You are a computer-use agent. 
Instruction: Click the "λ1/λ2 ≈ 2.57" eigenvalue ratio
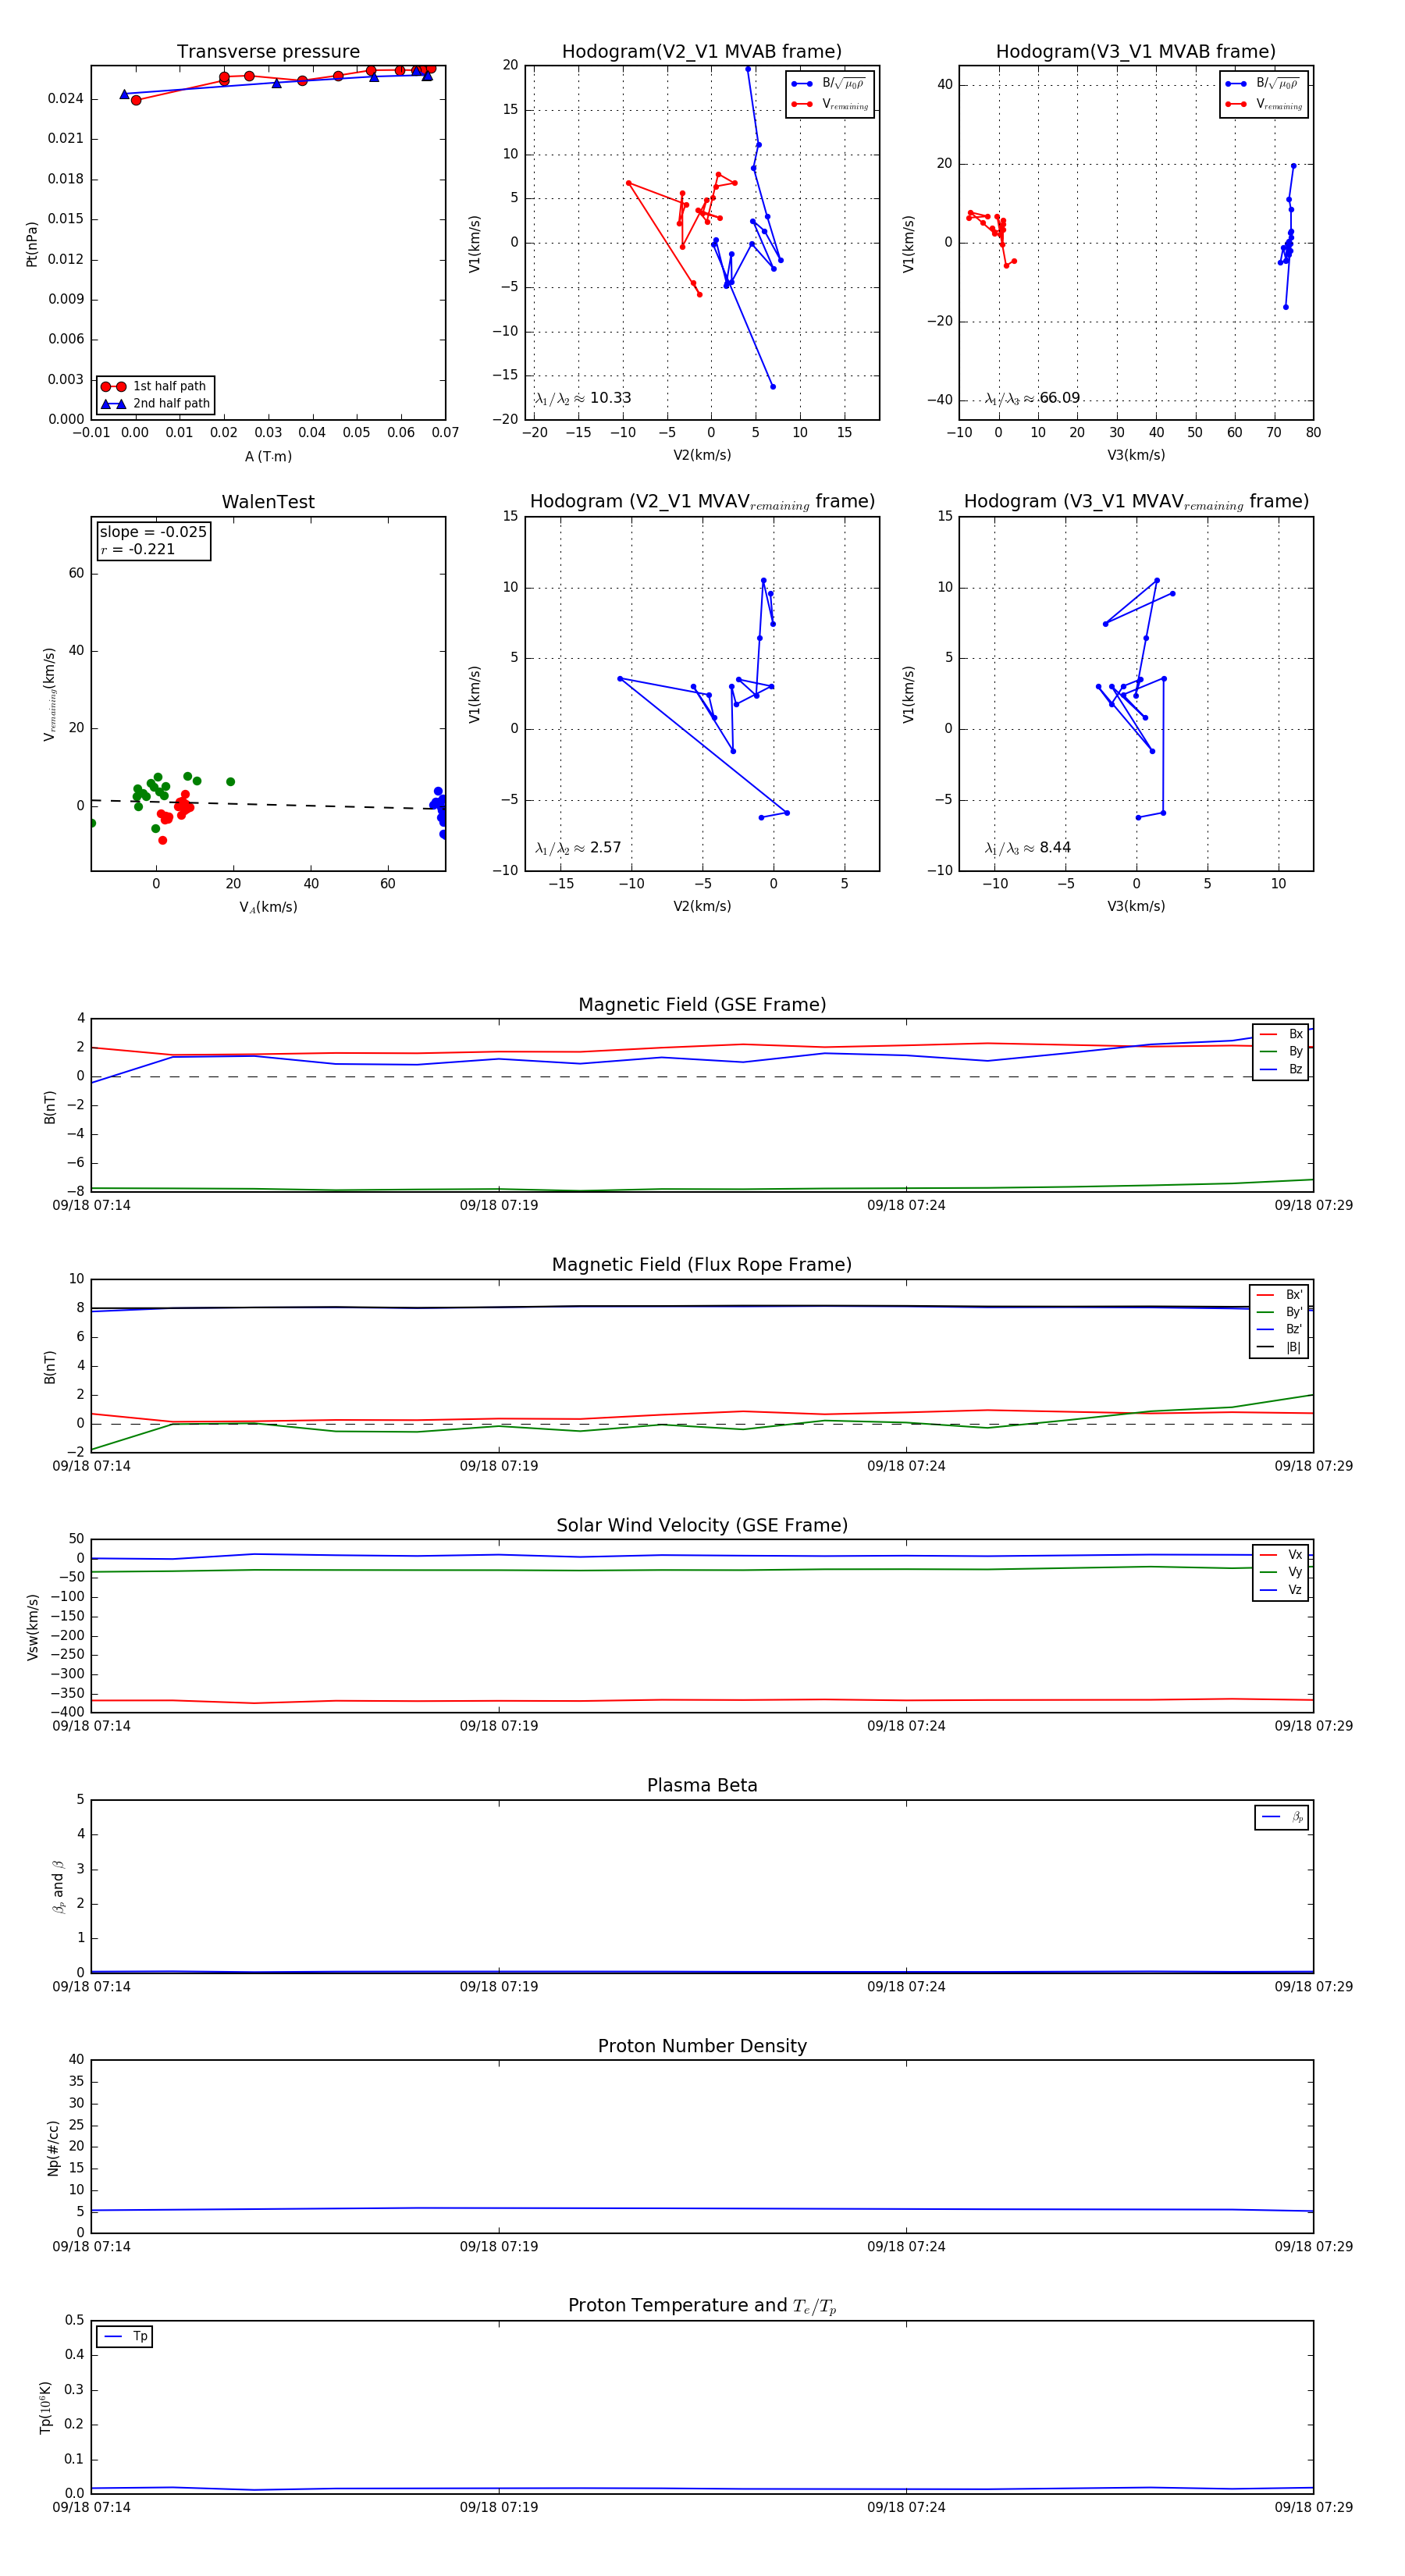coord(578,848)
